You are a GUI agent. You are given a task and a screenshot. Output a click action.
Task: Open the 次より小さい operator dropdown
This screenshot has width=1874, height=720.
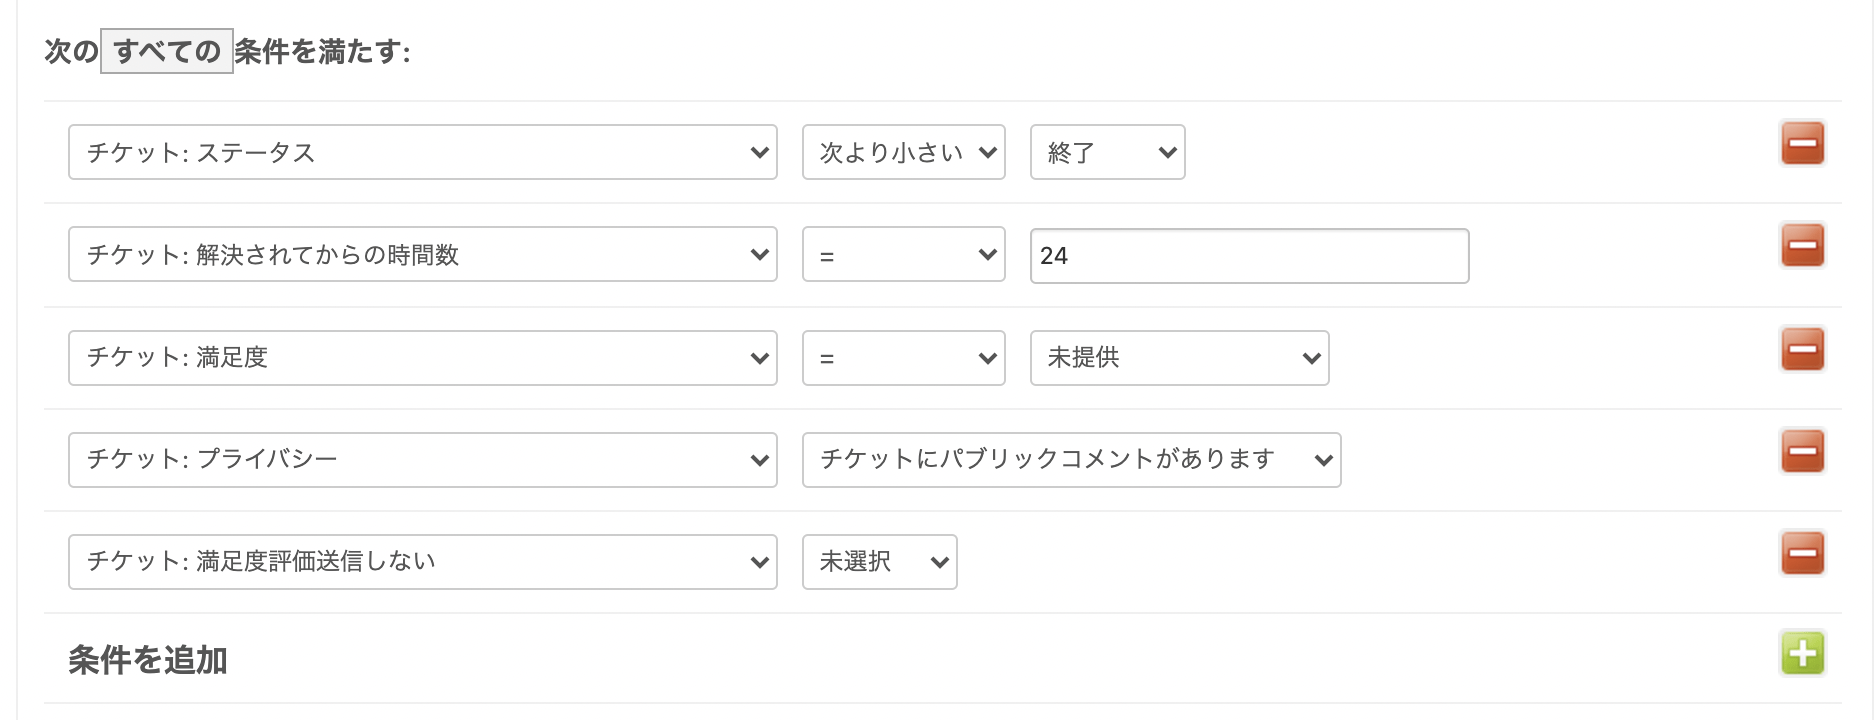[903, 152]
